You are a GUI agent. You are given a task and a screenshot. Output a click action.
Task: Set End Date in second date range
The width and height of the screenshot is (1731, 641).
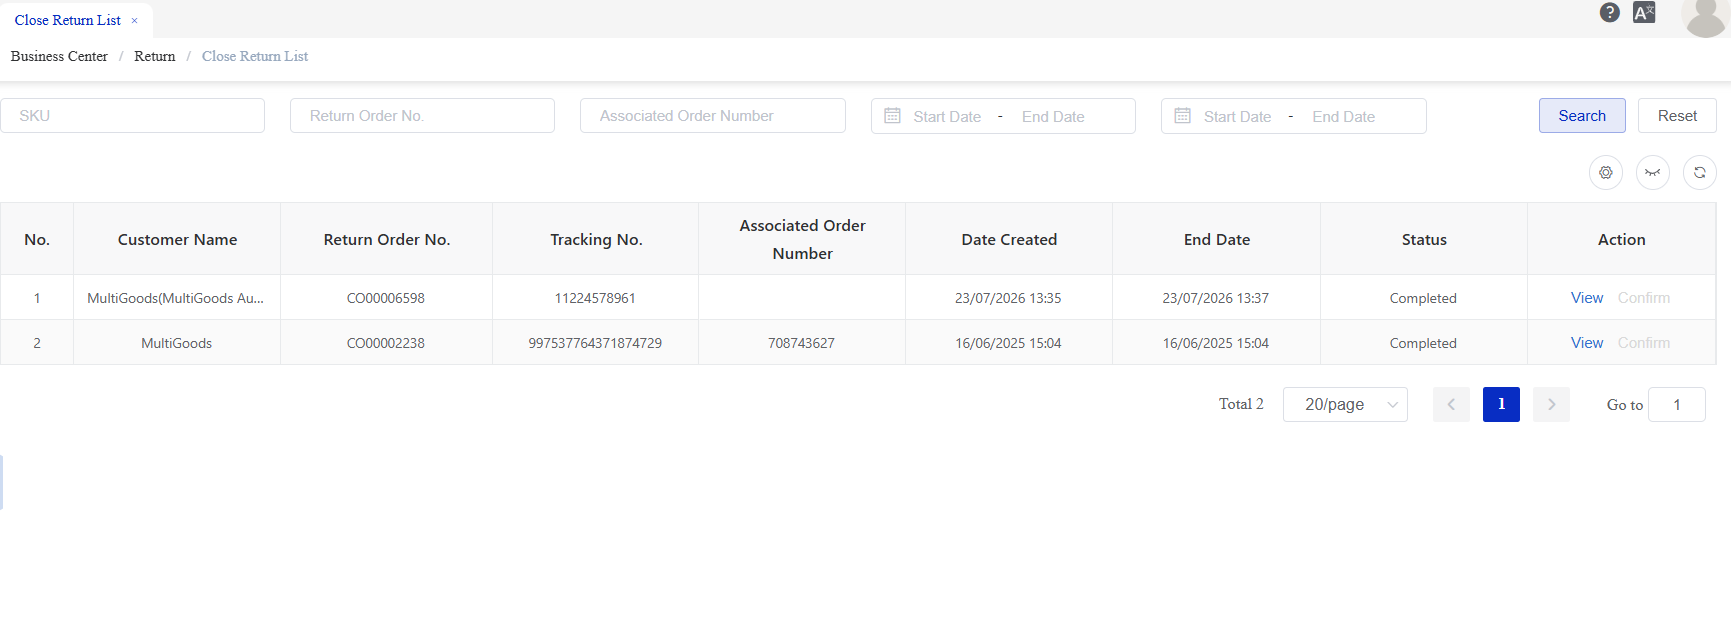pos(1343,117)
